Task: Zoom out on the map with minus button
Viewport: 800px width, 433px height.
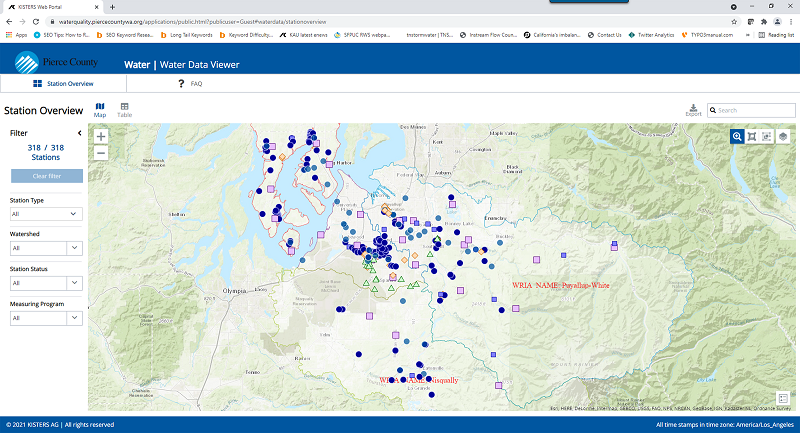Action: coord(101,153)
